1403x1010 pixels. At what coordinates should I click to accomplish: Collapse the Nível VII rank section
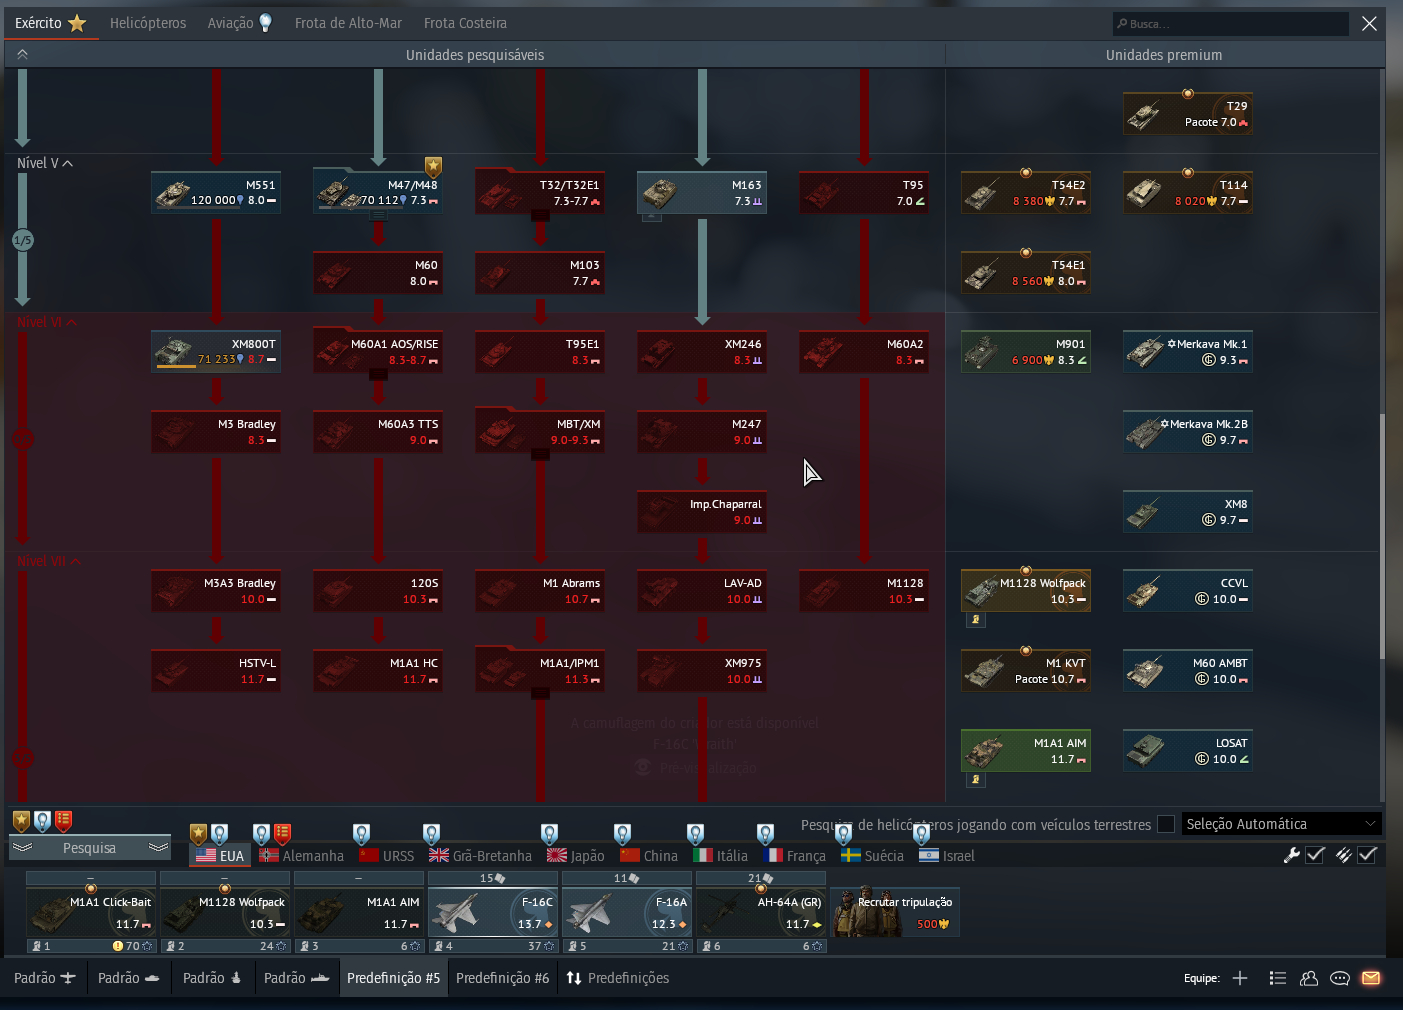point(49,561)
